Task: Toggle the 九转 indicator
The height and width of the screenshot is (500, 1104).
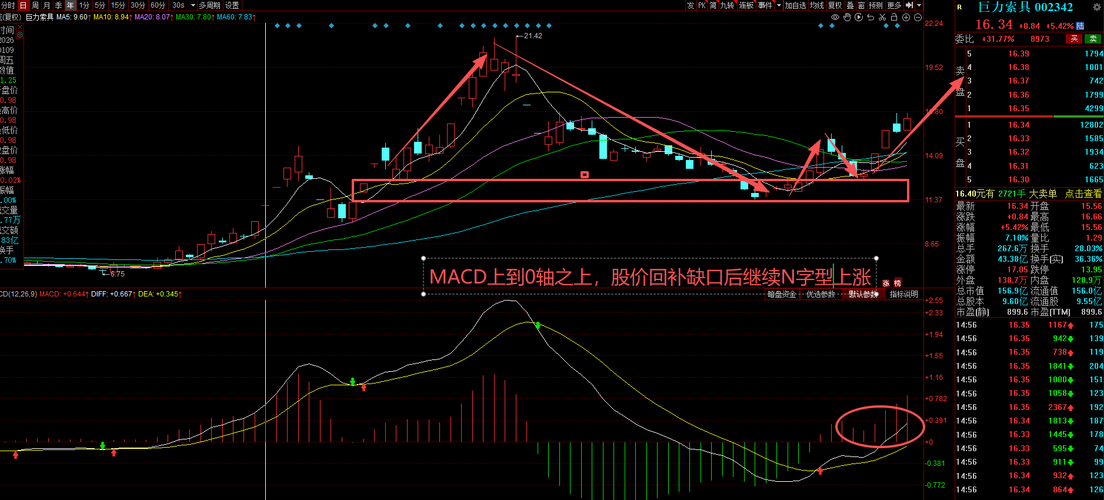Action: tap(727, 6)
